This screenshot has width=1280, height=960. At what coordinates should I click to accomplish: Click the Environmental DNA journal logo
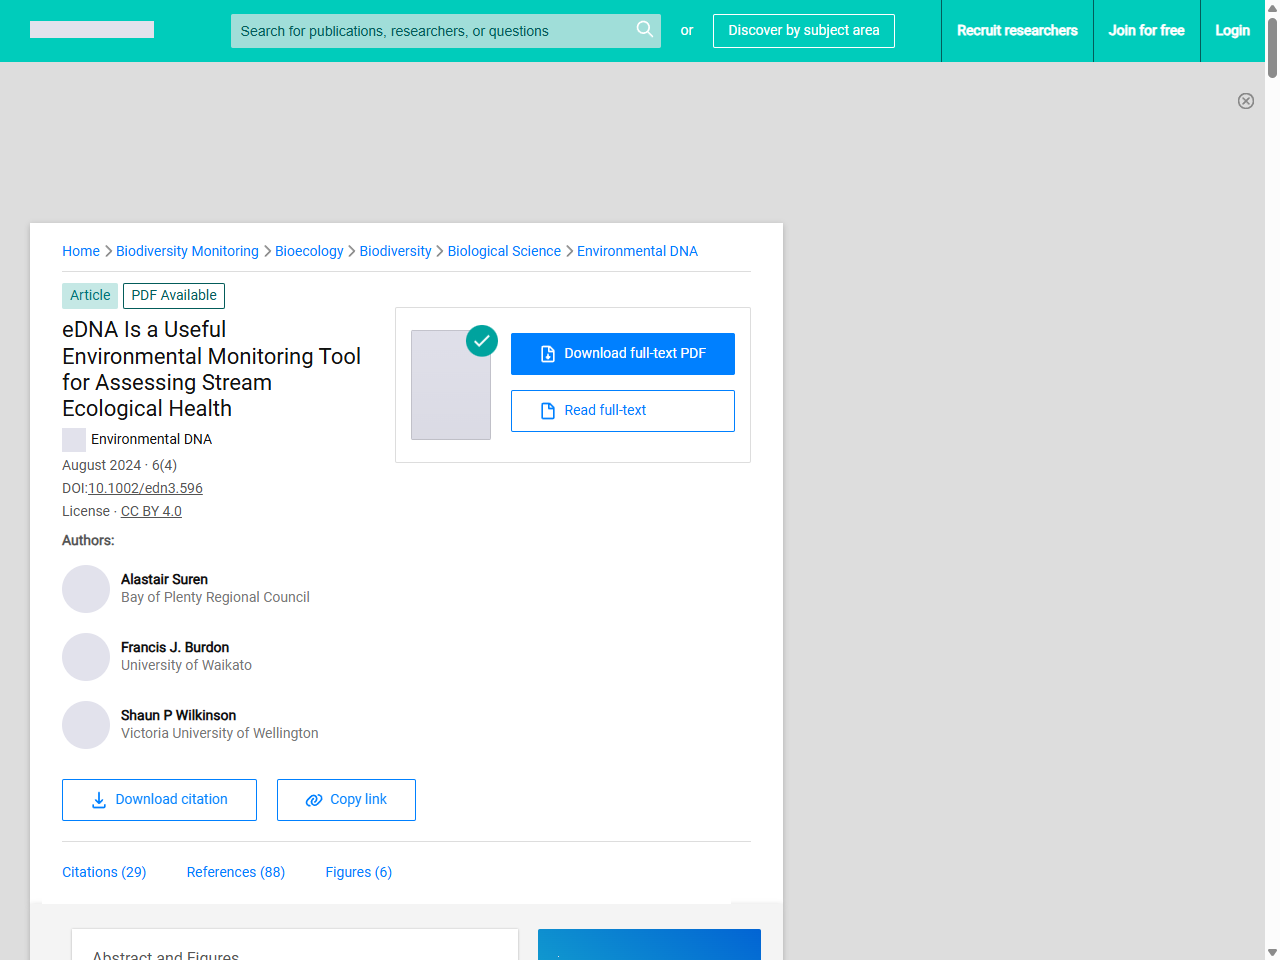[74, 440]
